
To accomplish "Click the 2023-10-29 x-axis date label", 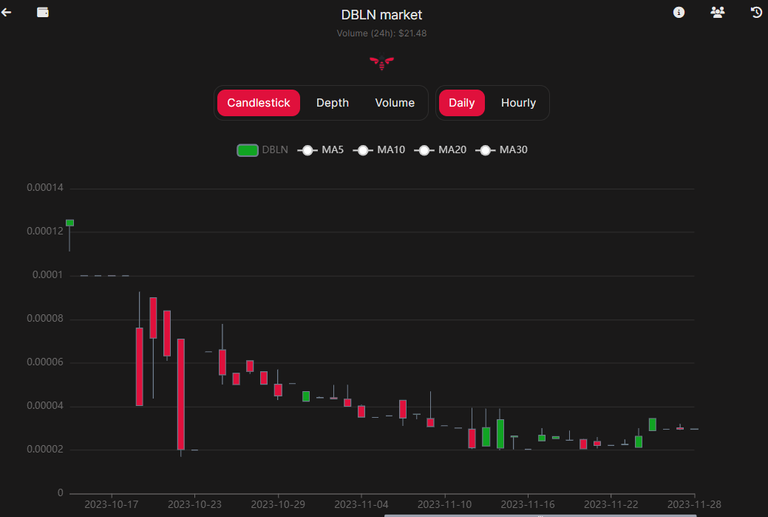I will tap(278, 504).
